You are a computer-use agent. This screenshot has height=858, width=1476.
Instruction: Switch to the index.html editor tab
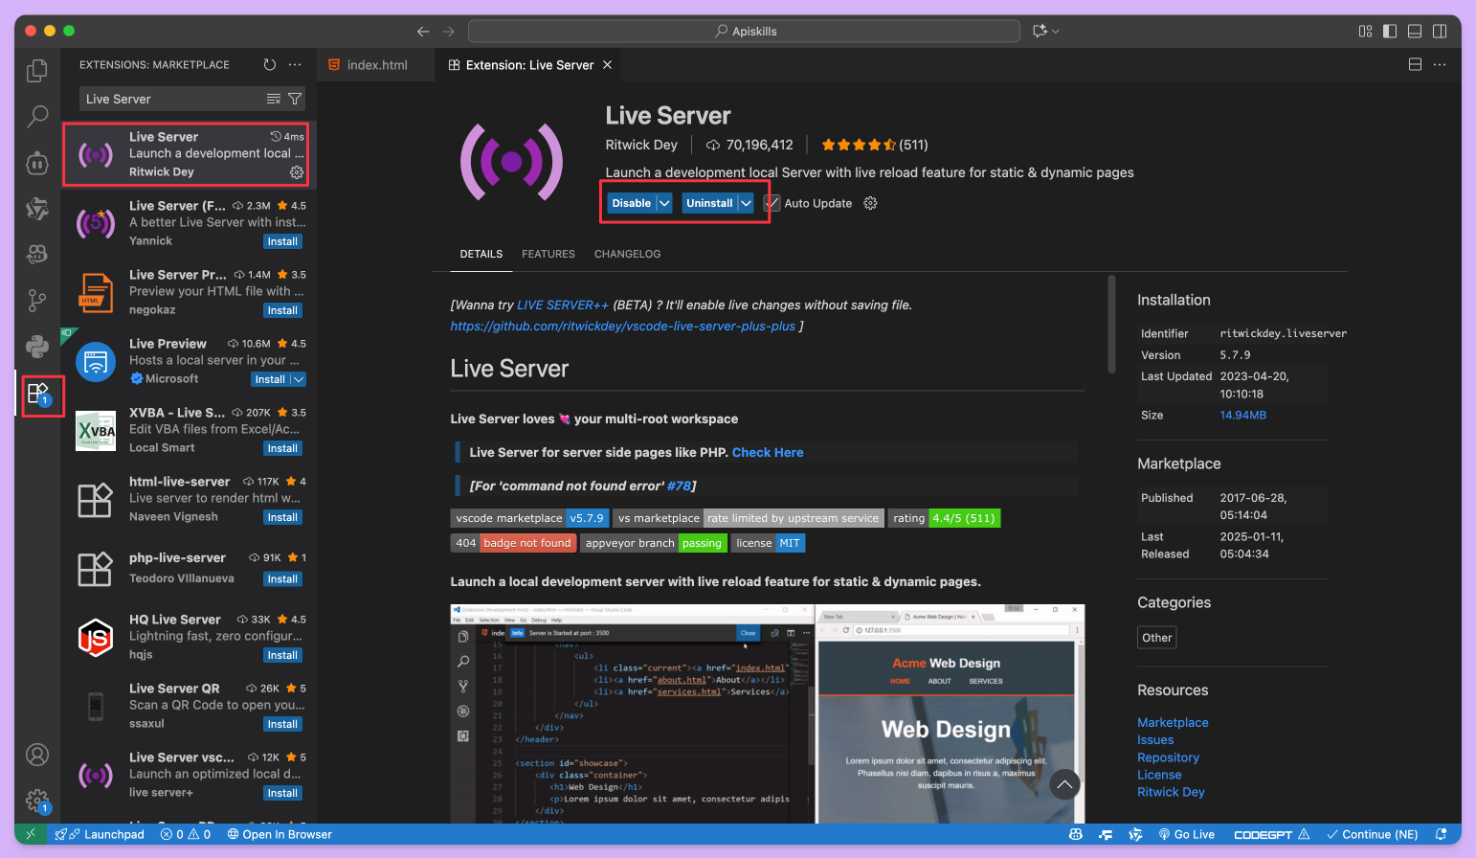coord(375,64)
